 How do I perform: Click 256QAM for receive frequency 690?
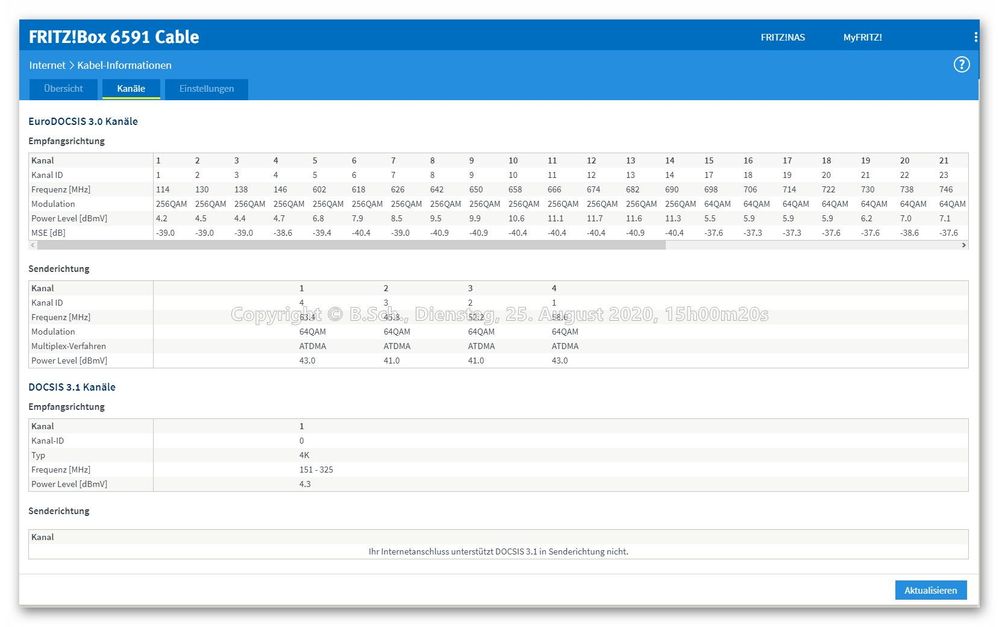click(x=680, y=204)
